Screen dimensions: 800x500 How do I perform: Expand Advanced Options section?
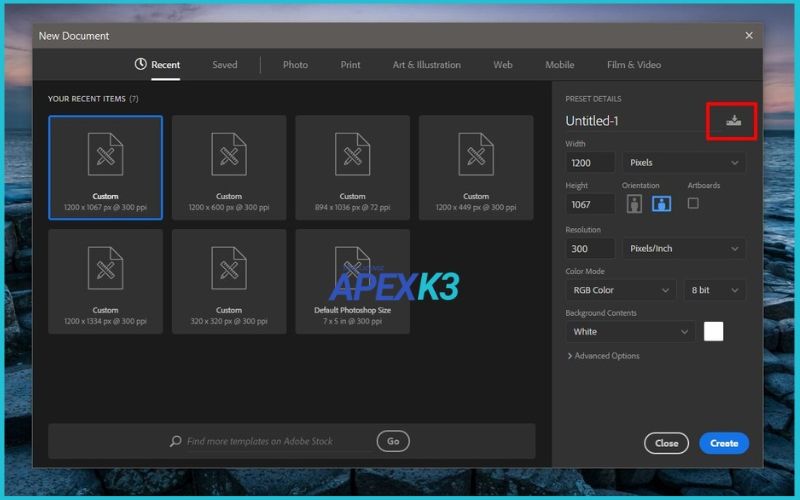point(603,356)
